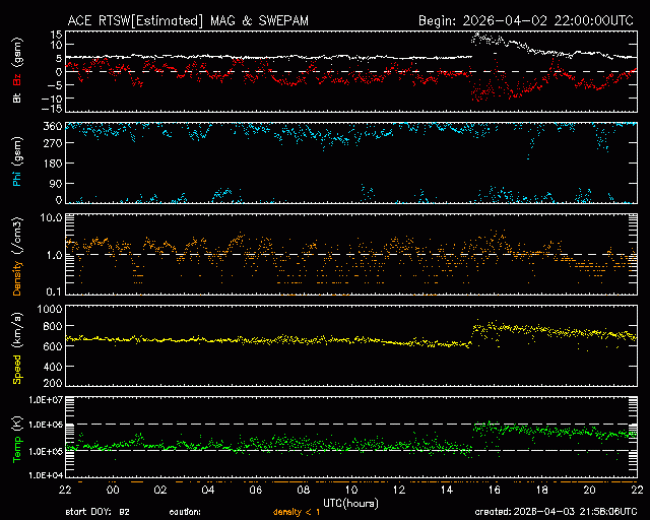The width and height of the screenshot is (650, 520).
Task: Click the red "Bz" axis label
Action: [x=17, y=80]
